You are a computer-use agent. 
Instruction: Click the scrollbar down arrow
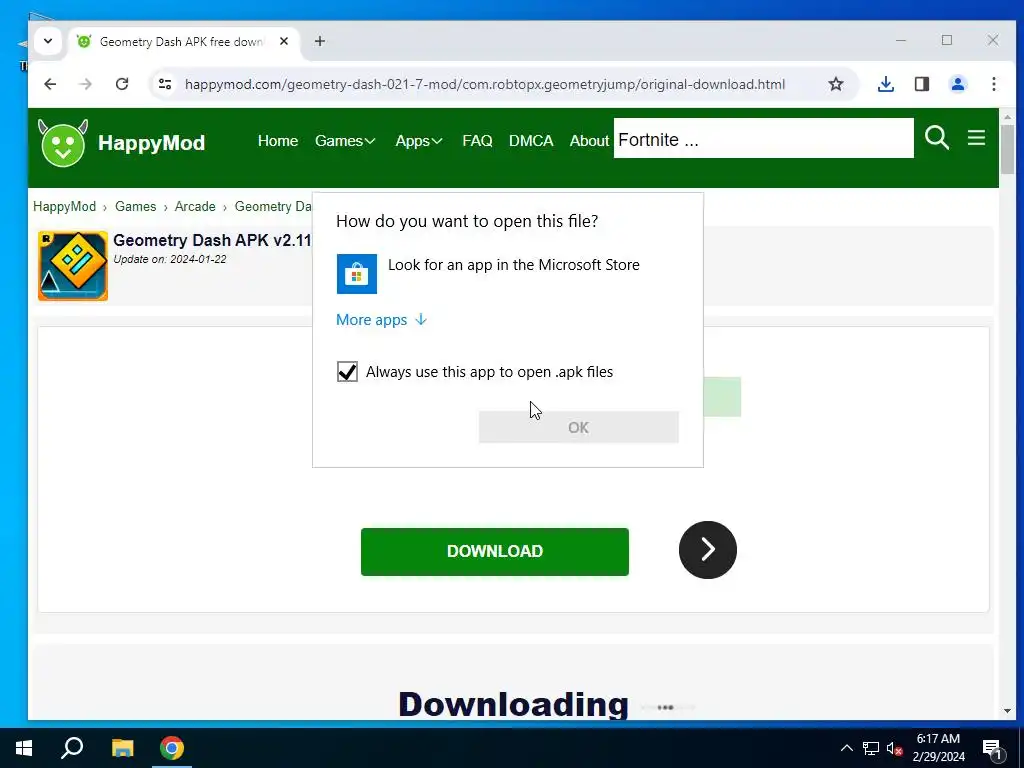click(x=1007, y=711)
